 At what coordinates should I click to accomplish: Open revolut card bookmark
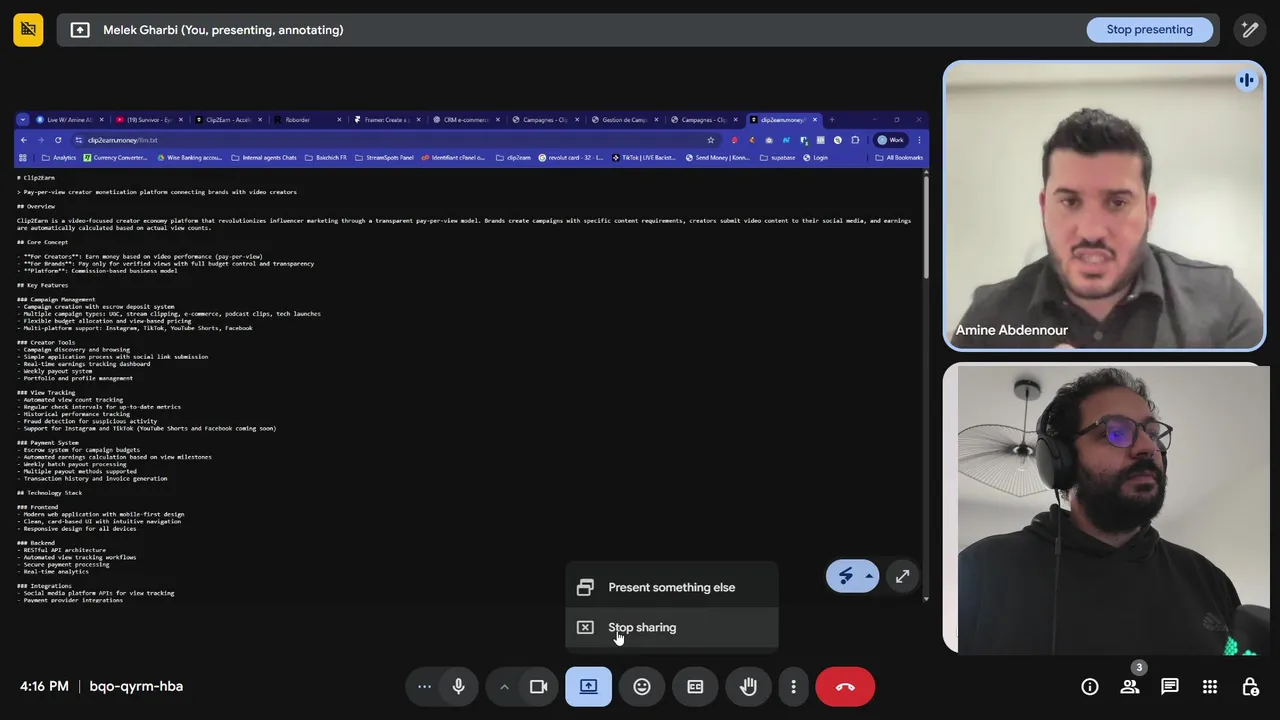pos(571,158)
